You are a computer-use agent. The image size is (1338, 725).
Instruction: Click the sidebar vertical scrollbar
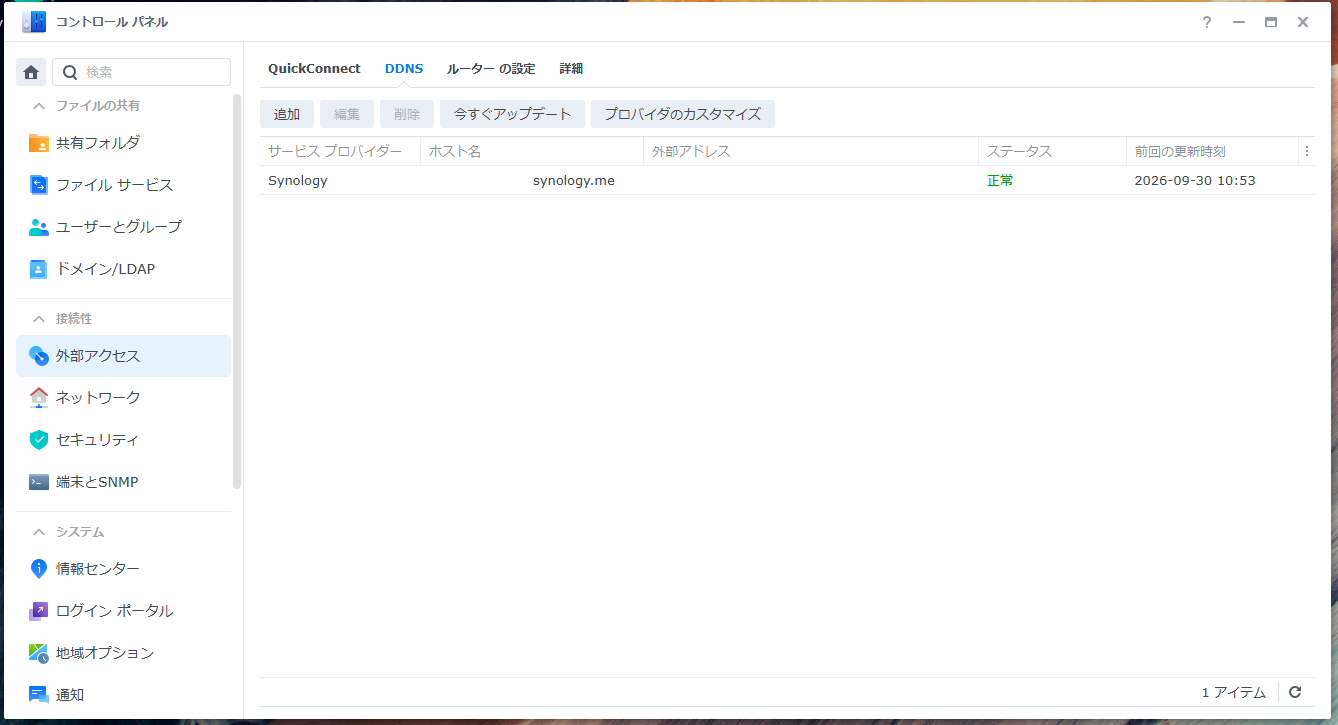(237, 290)
